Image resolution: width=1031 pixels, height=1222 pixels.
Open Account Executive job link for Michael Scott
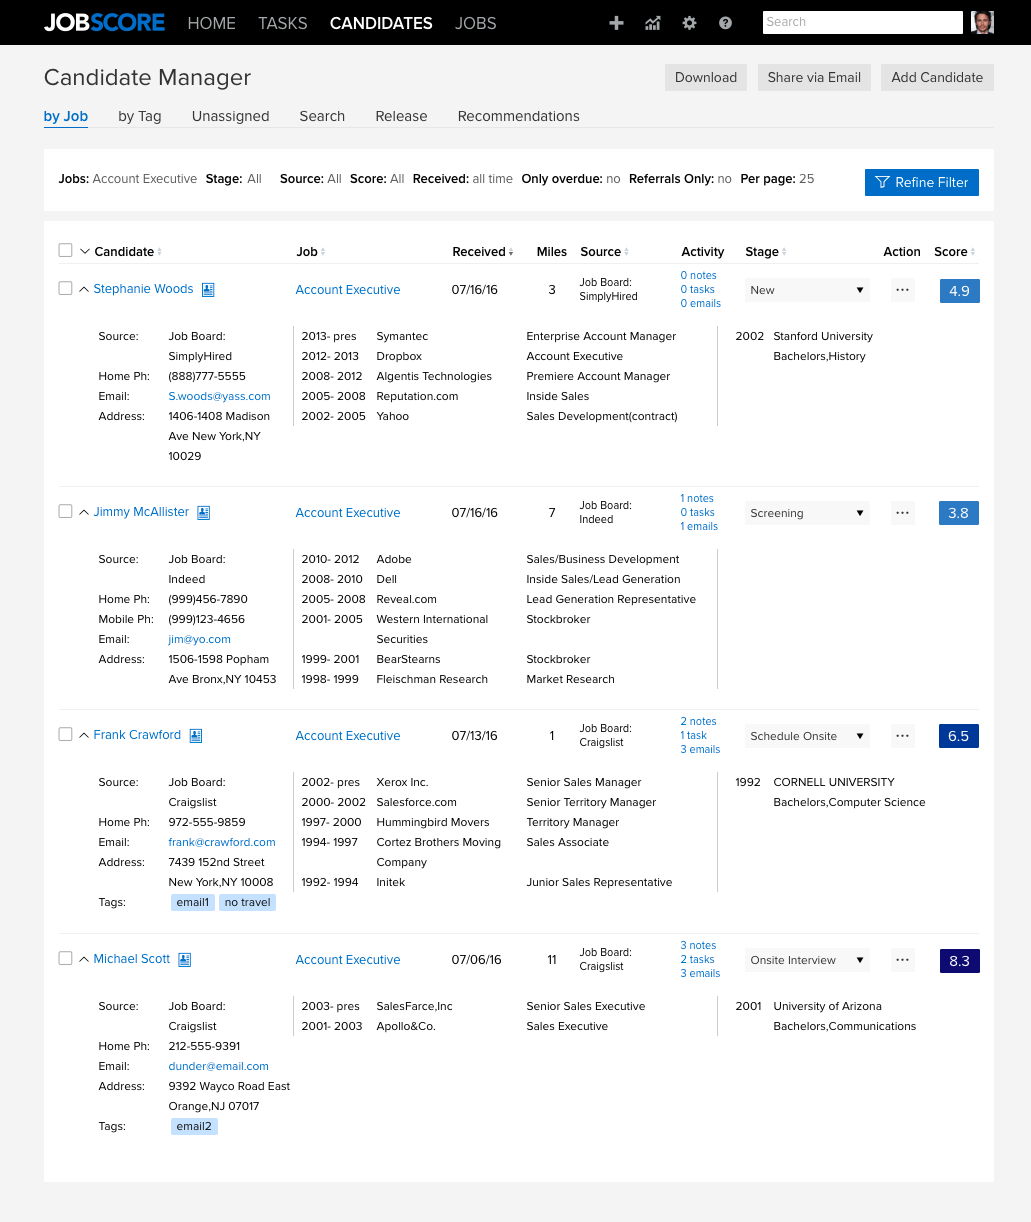[348, 960]
